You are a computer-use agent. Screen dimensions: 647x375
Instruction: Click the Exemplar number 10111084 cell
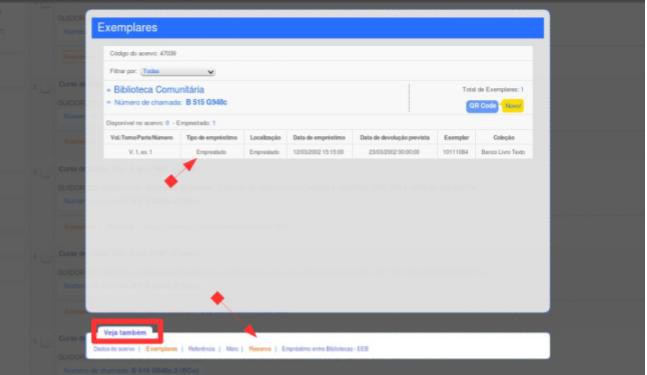tap(456, 152)
